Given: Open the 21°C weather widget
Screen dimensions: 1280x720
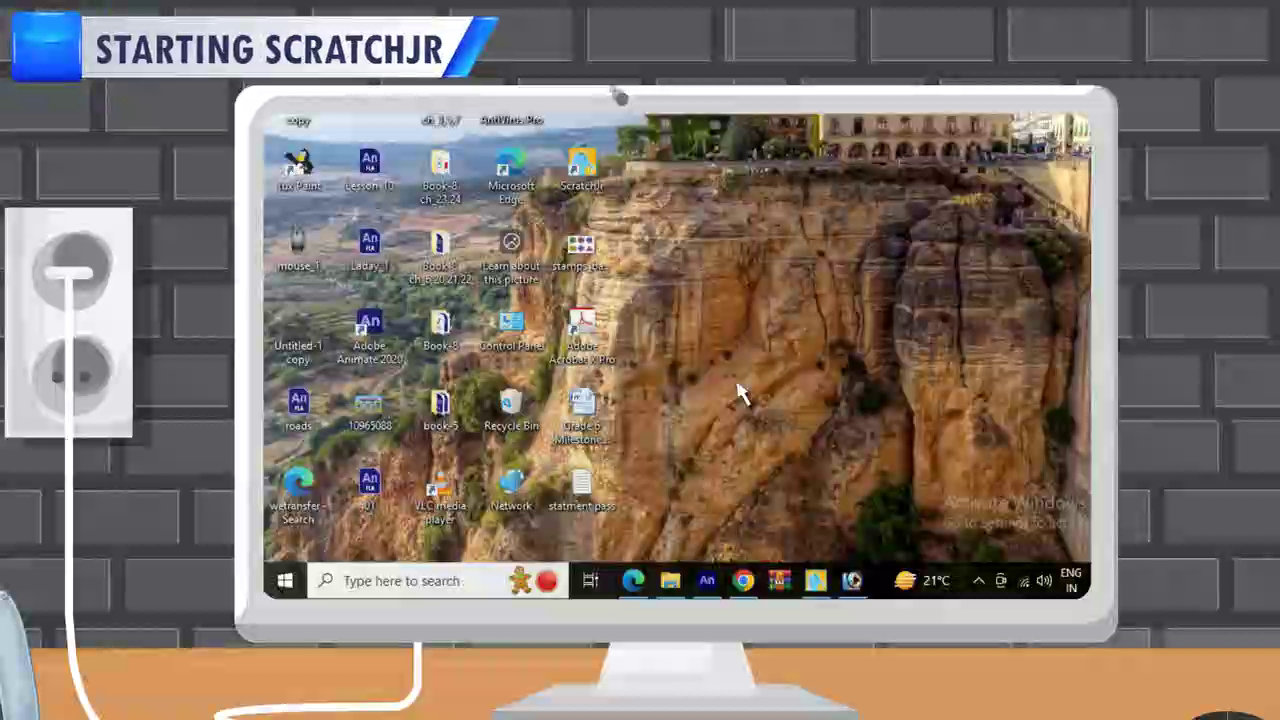Looking at the screenshot, I should 922,581.
